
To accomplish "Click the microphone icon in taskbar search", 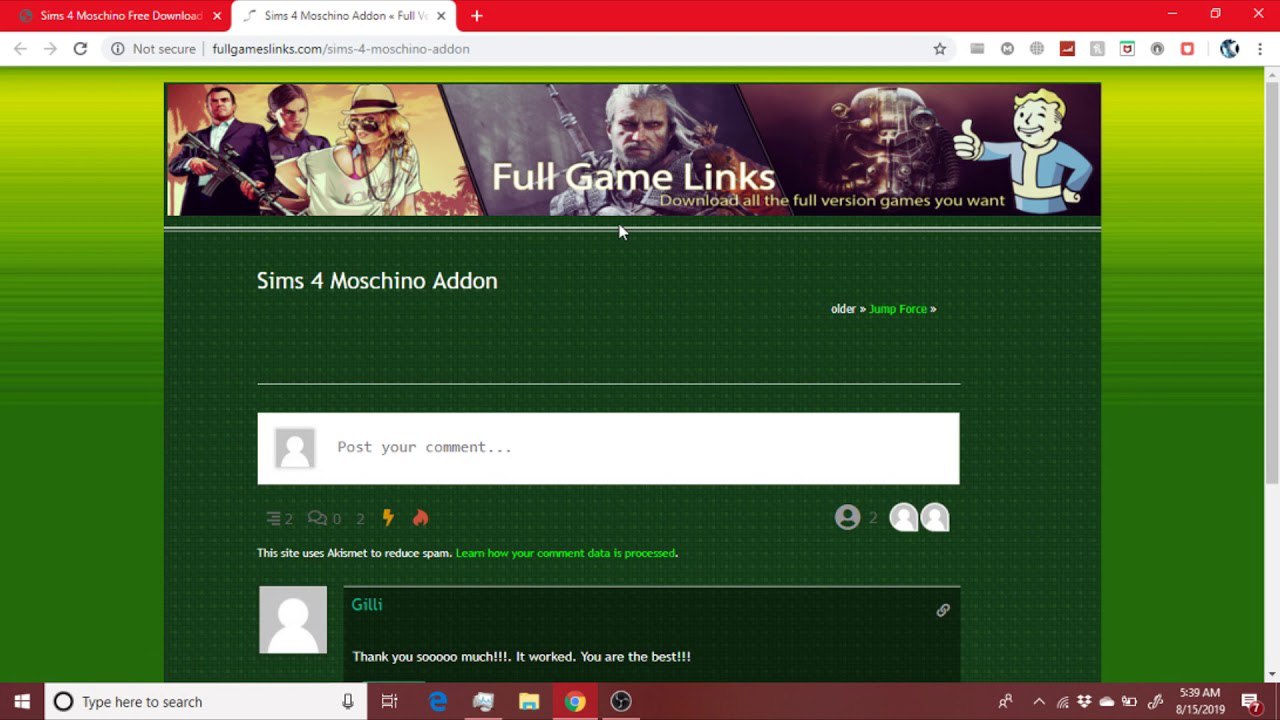I will [348, 701].
